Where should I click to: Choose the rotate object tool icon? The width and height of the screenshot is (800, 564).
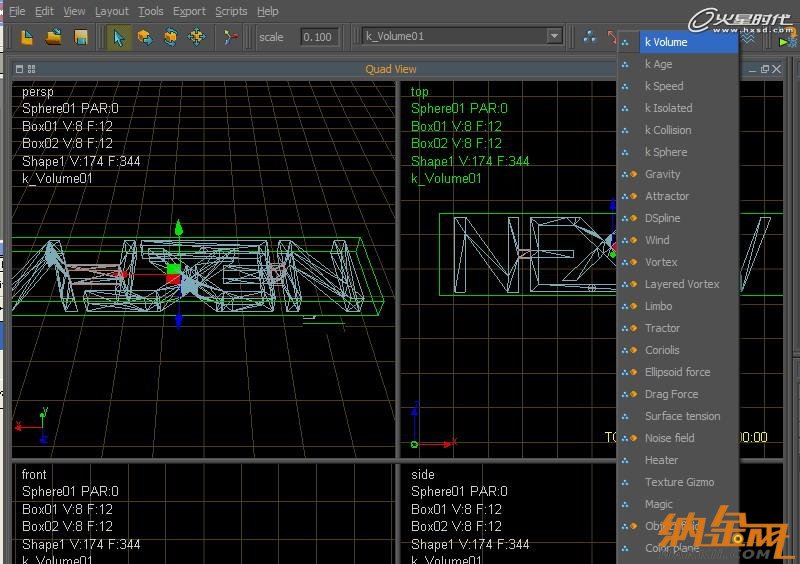click(x=171, y=37)
